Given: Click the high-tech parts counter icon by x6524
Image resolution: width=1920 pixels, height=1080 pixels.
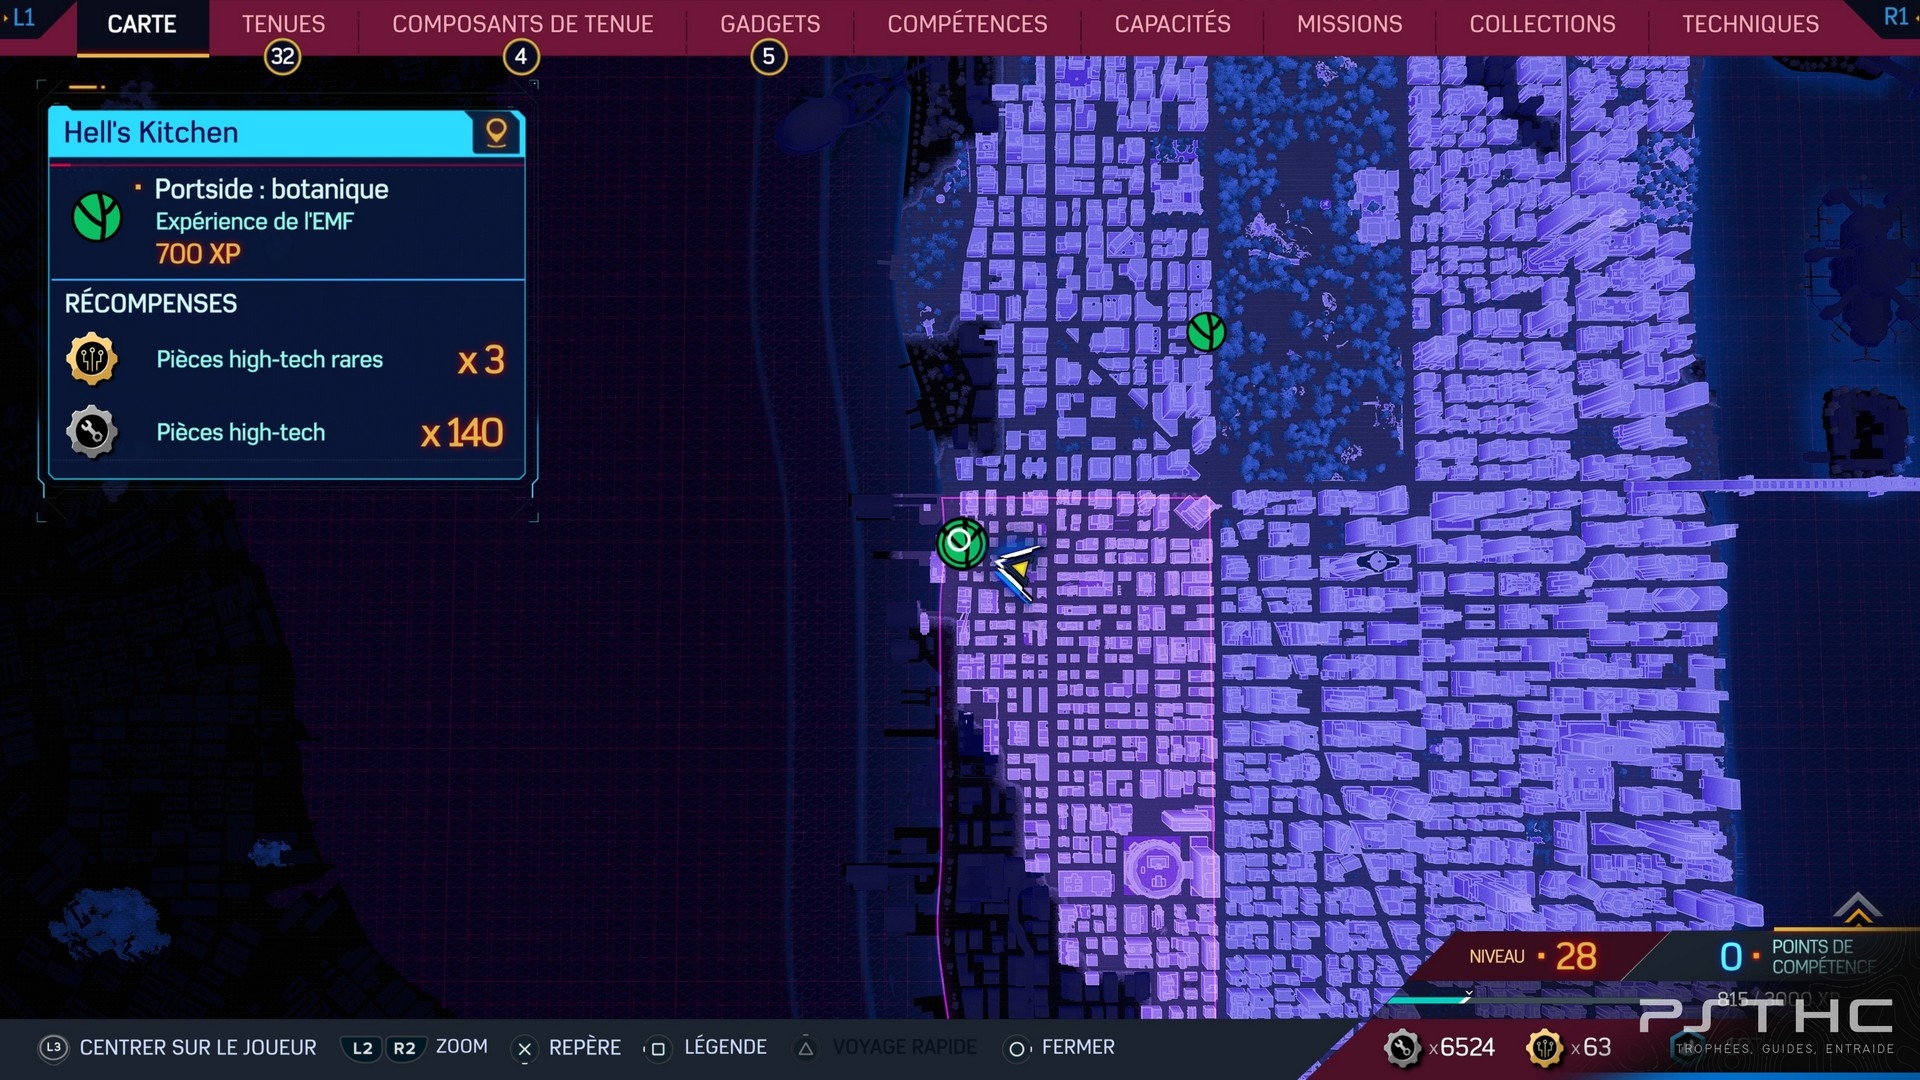Looking at the screenshot, I should tap(1402, 1048).
